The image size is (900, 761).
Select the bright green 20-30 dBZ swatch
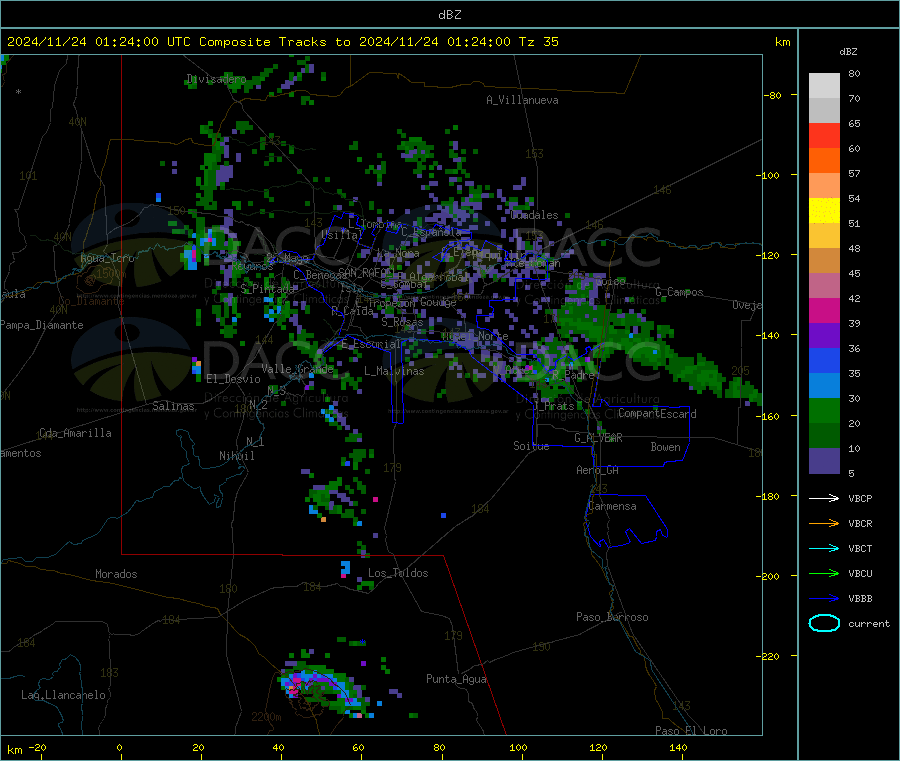[824, 410]
